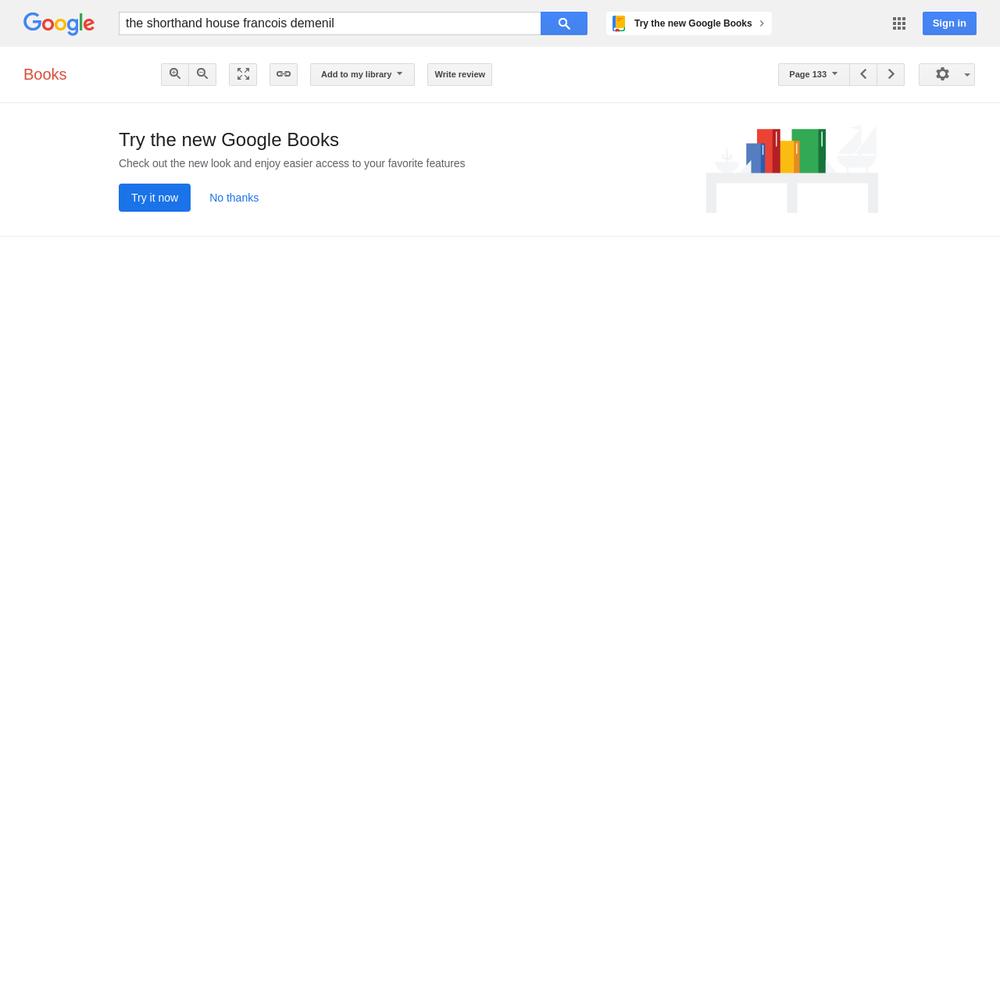Open the settings gear menu
1000x1000 pixels.
pyautogui.click(x=942, y=74)
